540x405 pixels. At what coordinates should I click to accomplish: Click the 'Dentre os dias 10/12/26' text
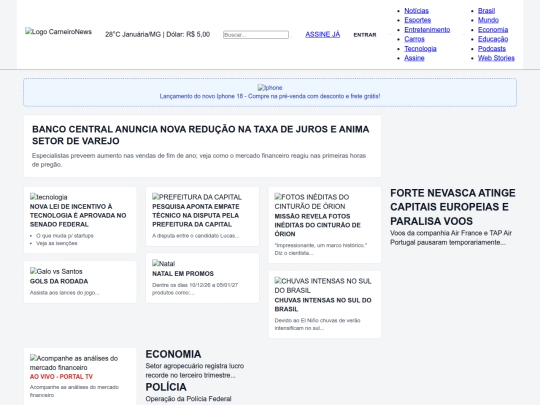[195, 289]
